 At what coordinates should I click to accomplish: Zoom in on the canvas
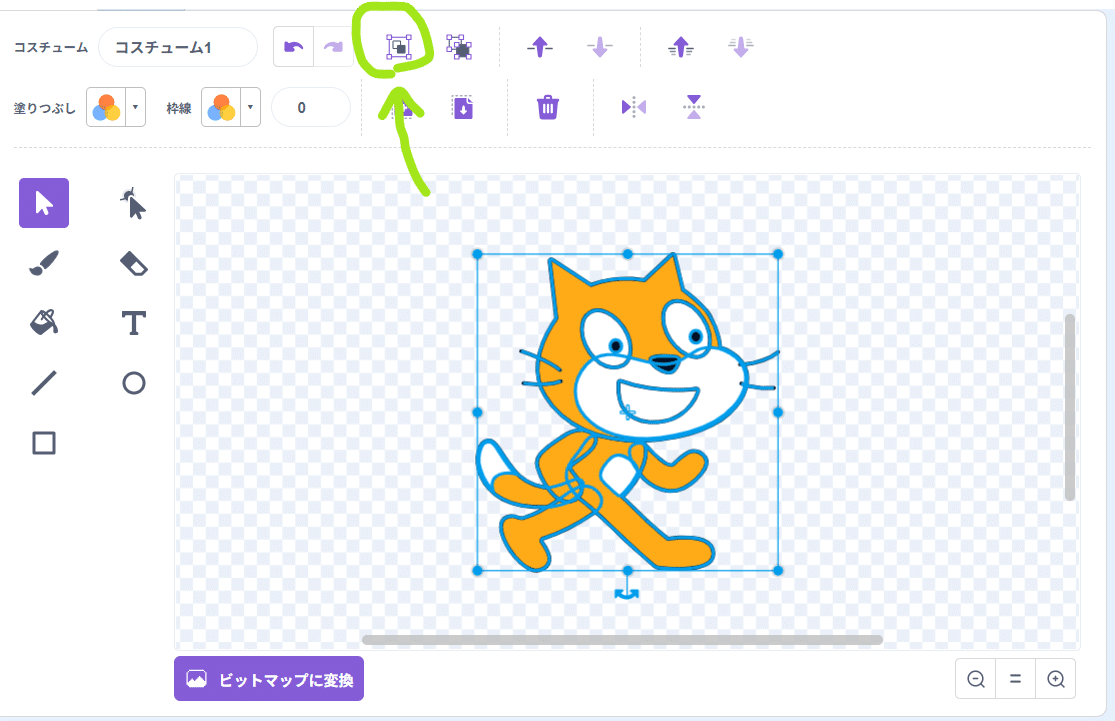point(1055,678)
